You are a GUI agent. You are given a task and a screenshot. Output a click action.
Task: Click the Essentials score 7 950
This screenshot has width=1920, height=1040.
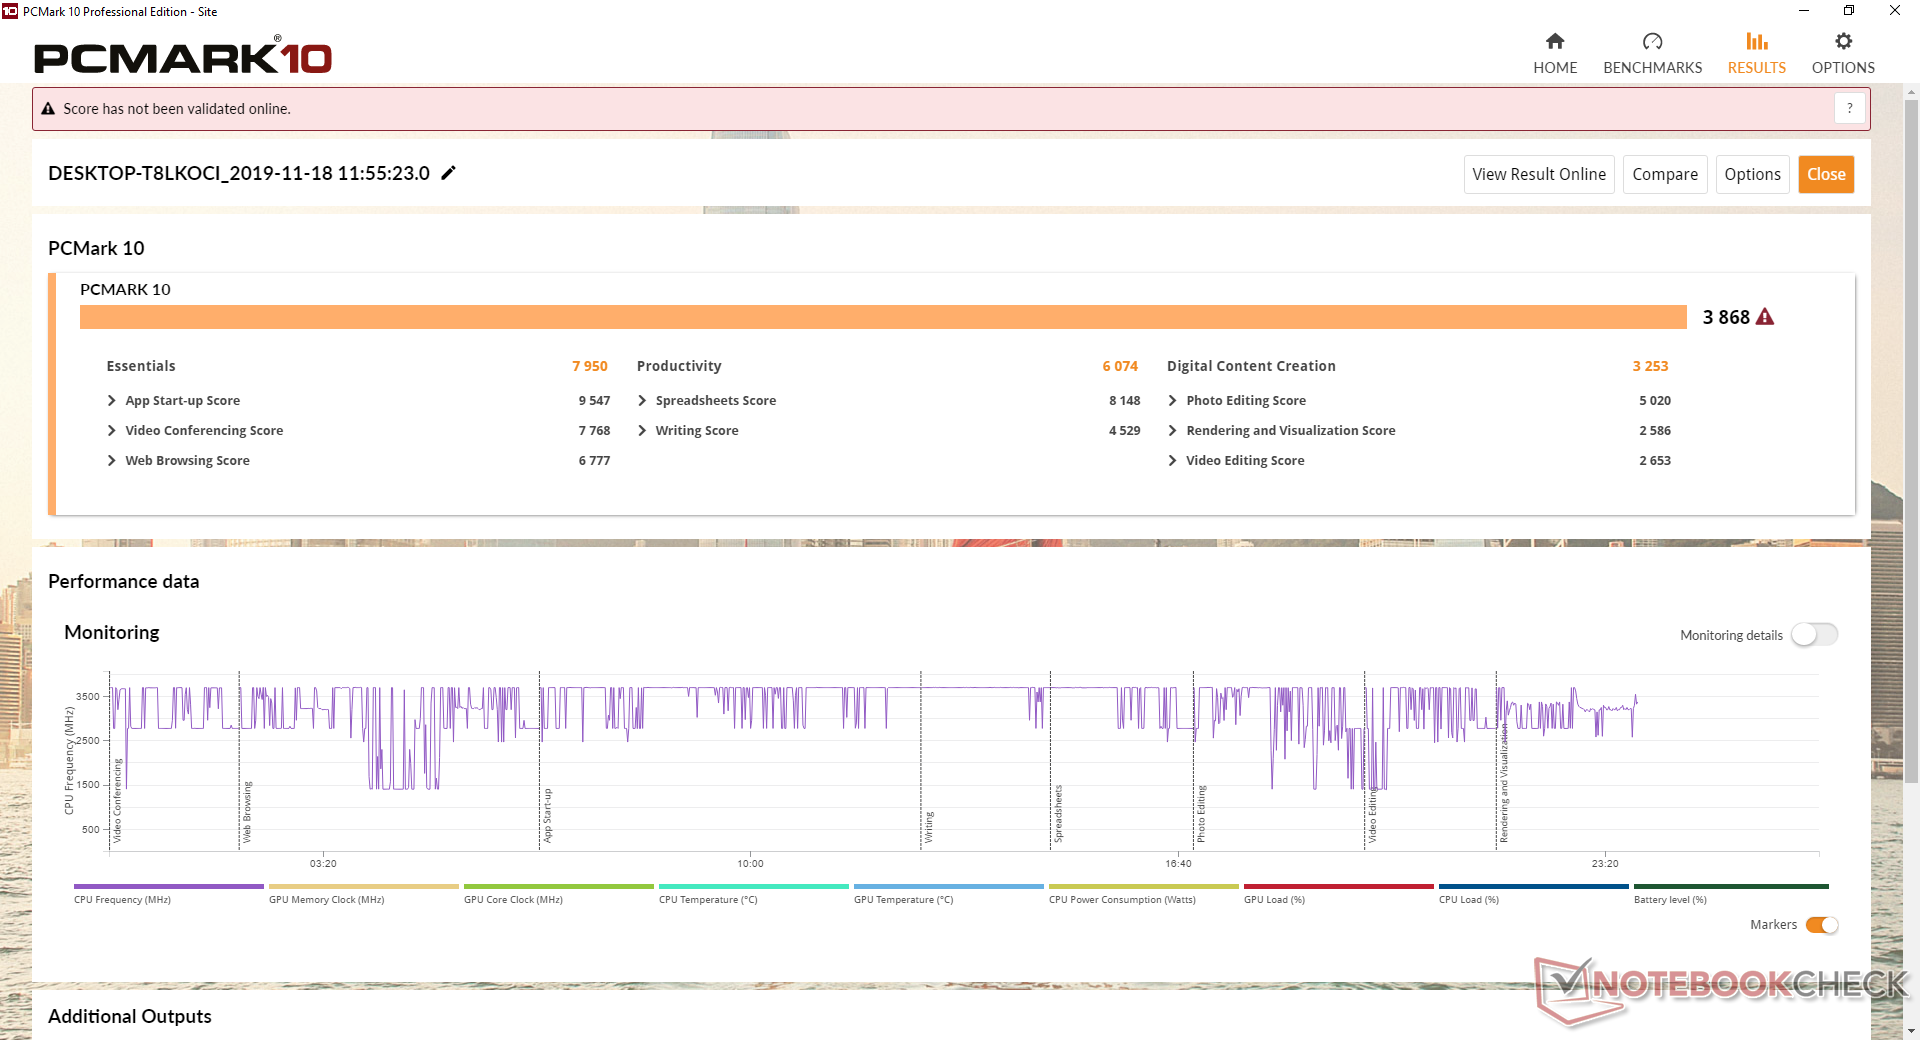click(x=590, y=366)
